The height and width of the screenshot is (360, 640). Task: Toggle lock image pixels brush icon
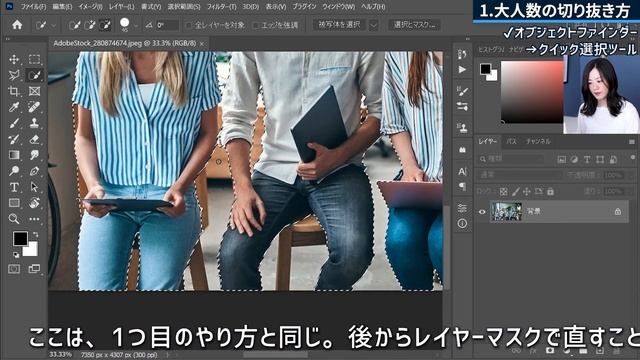coord(516,191)
